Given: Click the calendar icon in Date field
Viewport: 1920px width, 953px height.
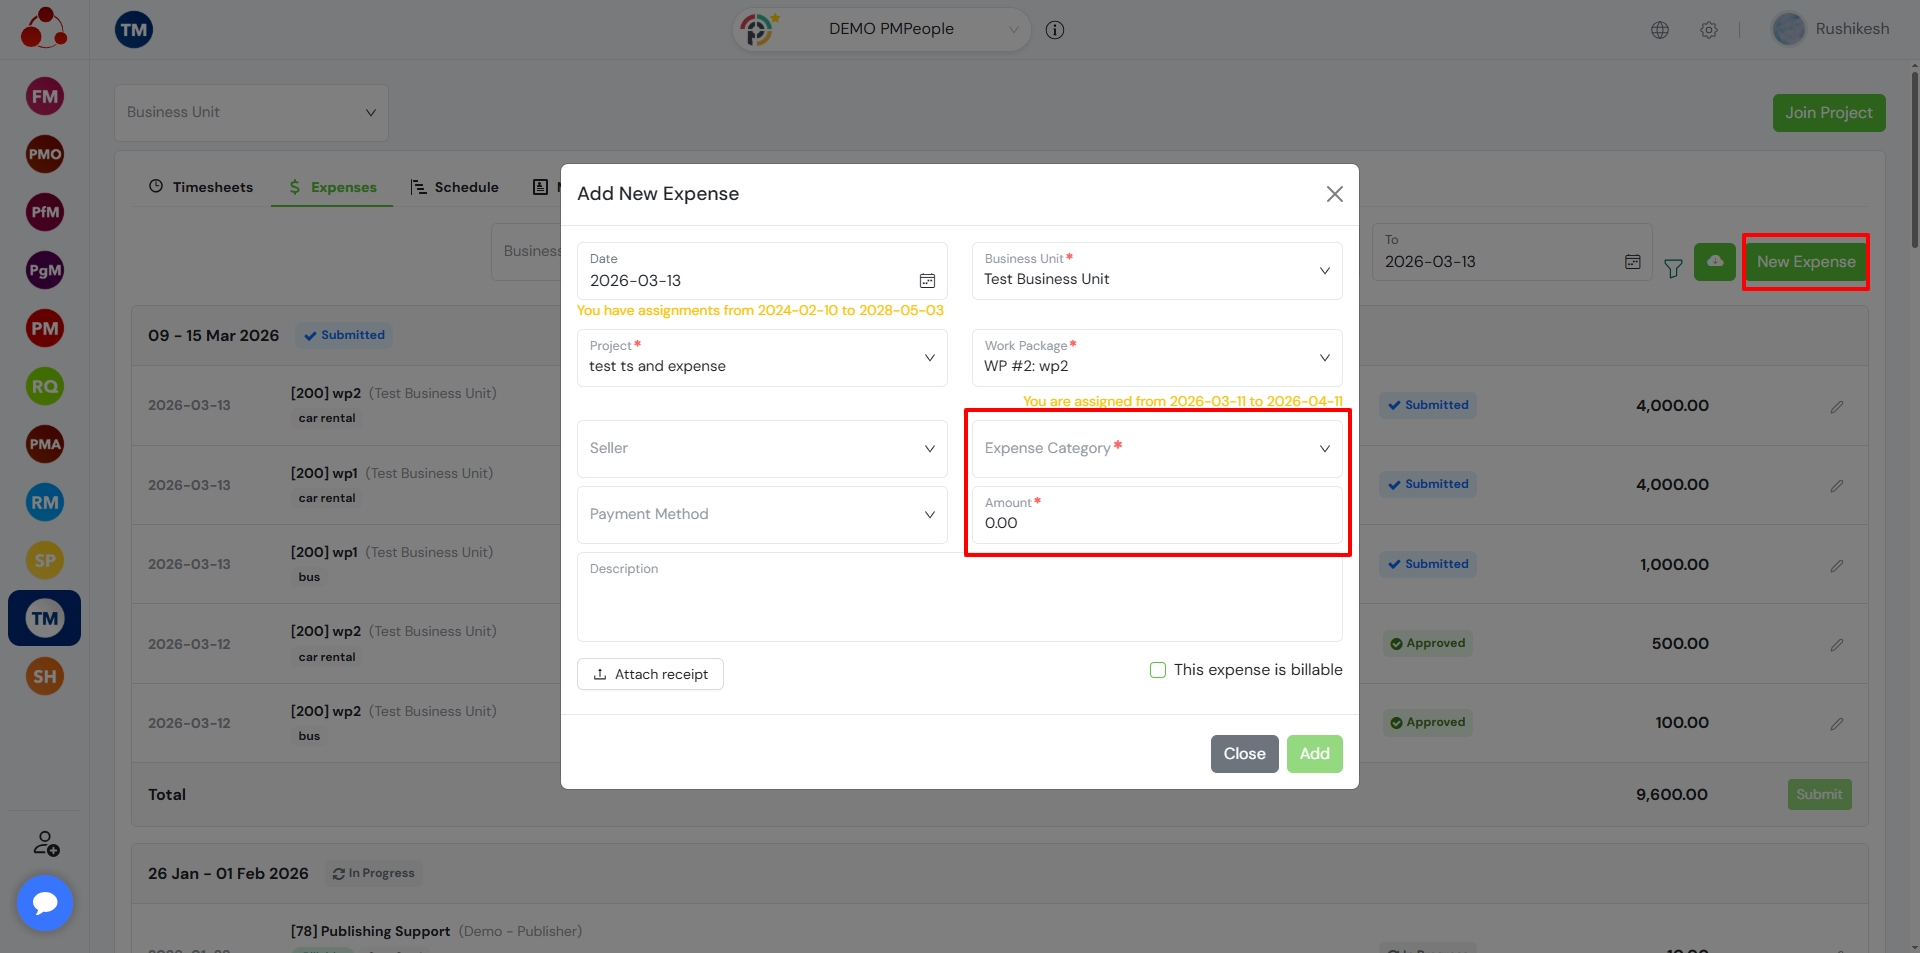Looking at the screenshot, I should point(927,281).
